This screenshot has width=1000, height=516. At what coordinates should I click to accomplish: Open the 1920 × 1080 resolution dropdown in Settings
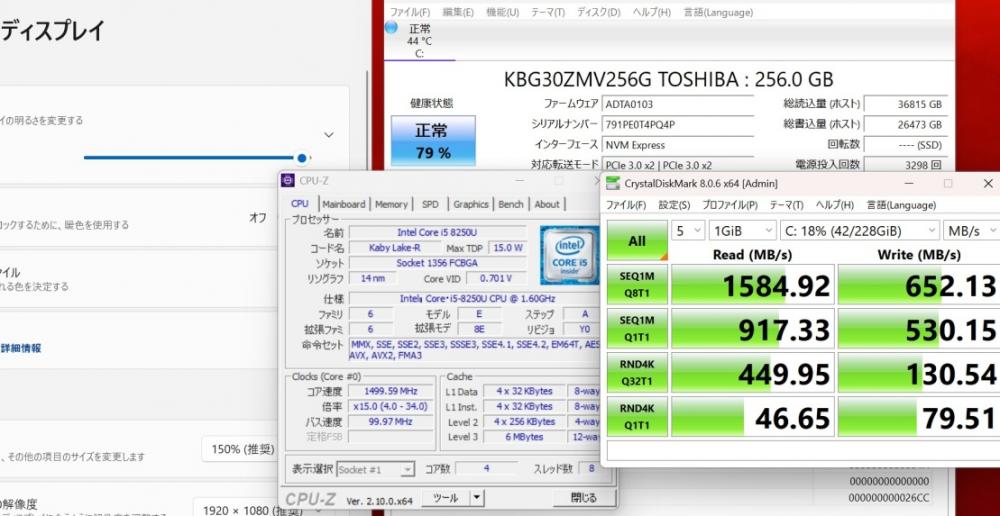coord(237,510)
